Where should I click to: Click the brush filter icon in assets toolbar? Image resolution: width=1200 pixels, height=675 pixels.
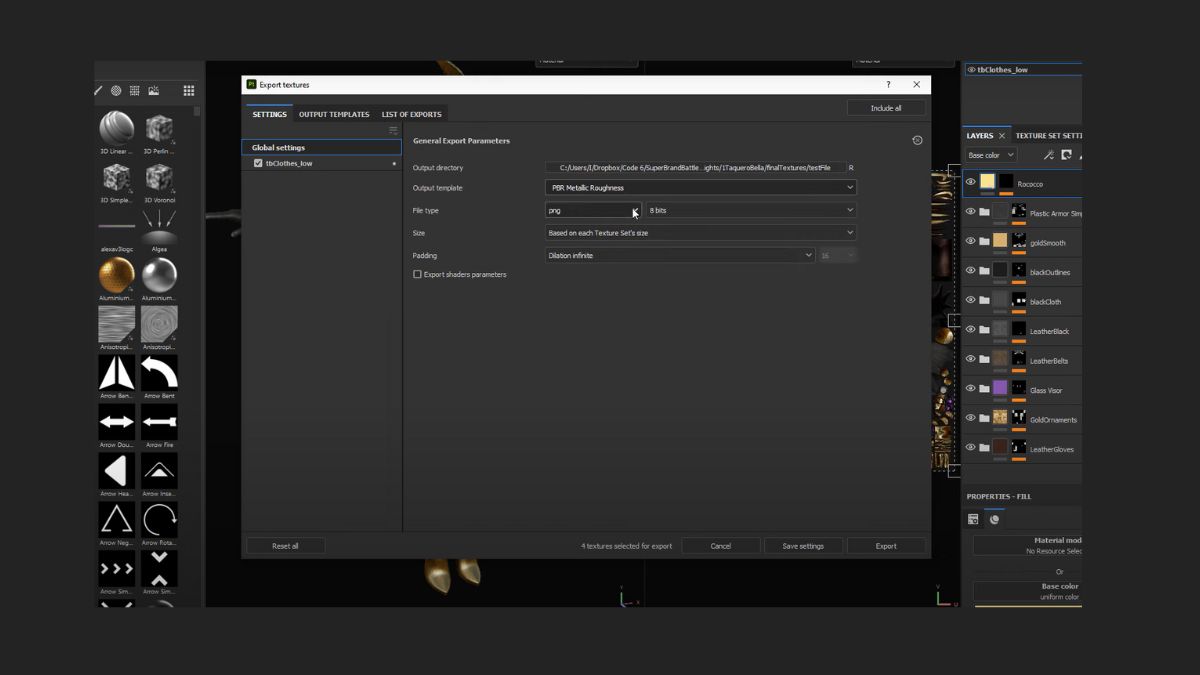point(99,91)
